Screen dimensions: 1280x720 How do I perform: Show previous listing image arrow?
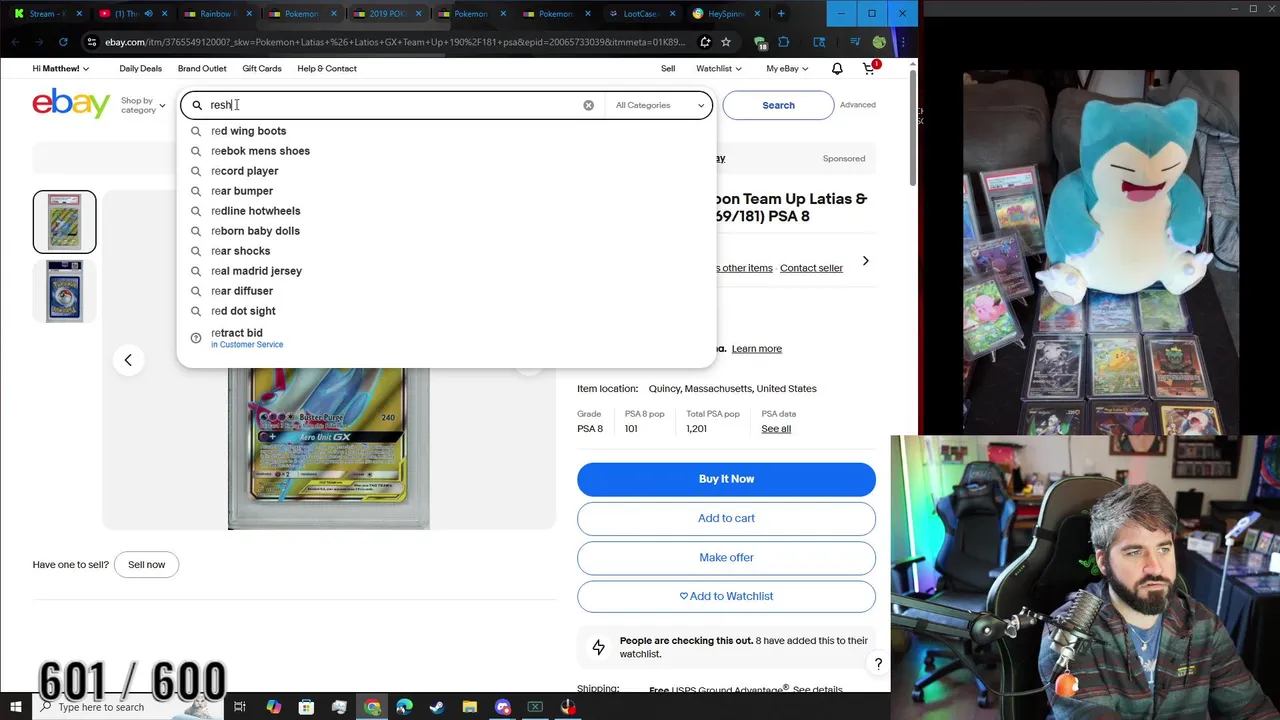point(128,360)
